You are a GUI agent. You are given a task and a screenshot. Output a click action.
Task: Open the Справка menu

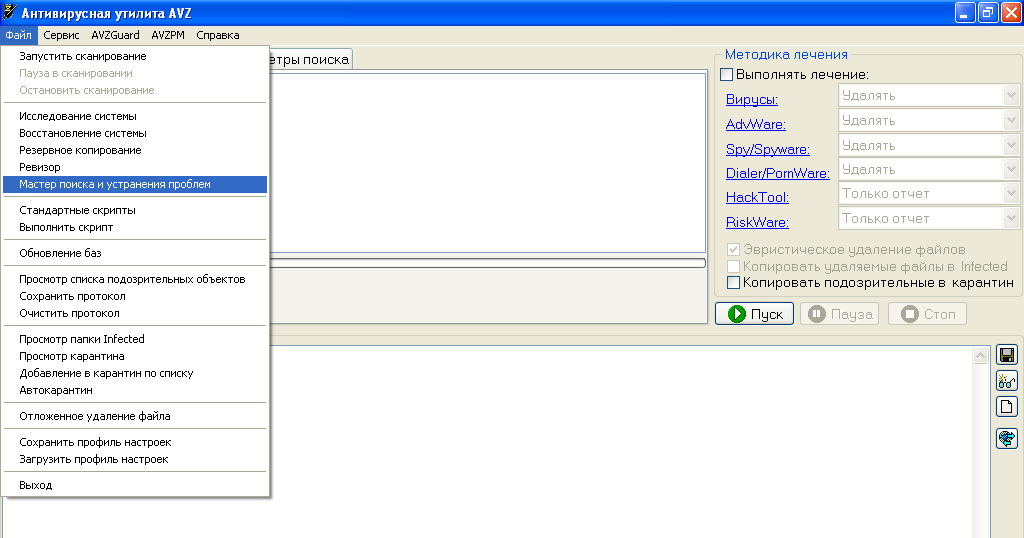[x=217, y=35]
